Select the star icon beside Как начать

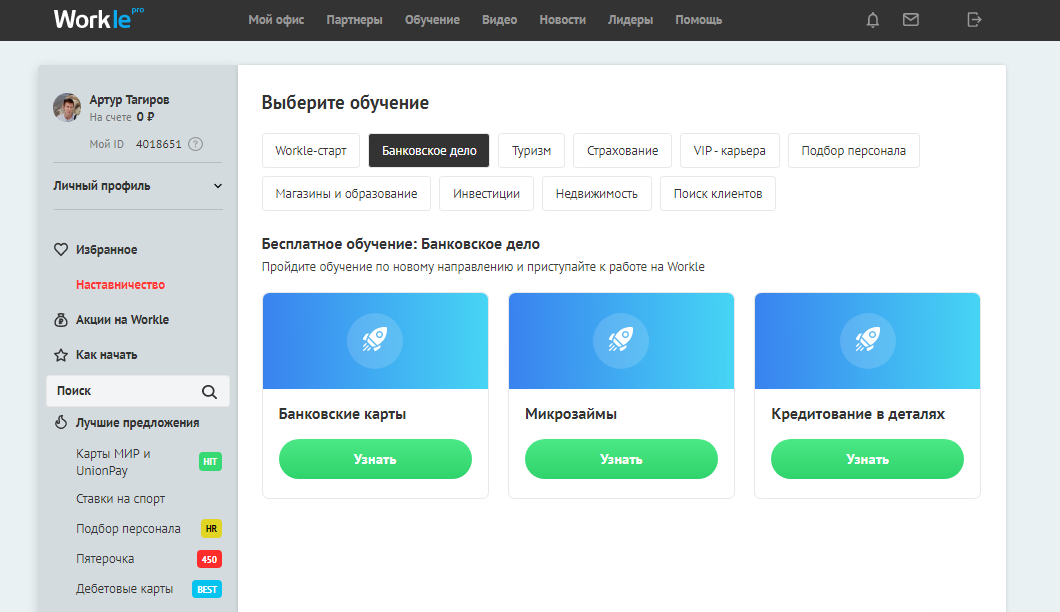click(x=61, y=354)
